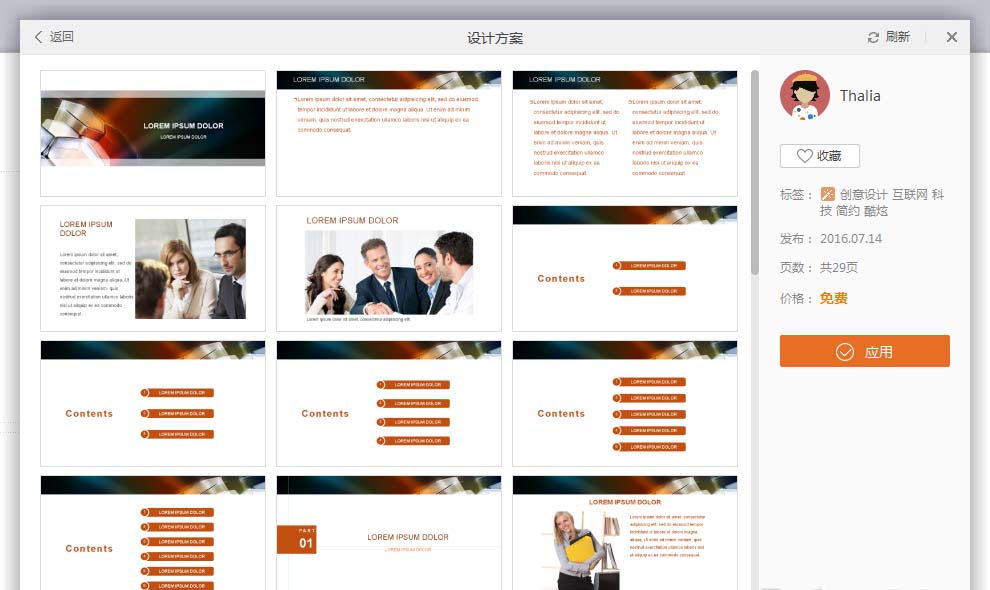Select the 互联网 tag

(x=909, y=195)
